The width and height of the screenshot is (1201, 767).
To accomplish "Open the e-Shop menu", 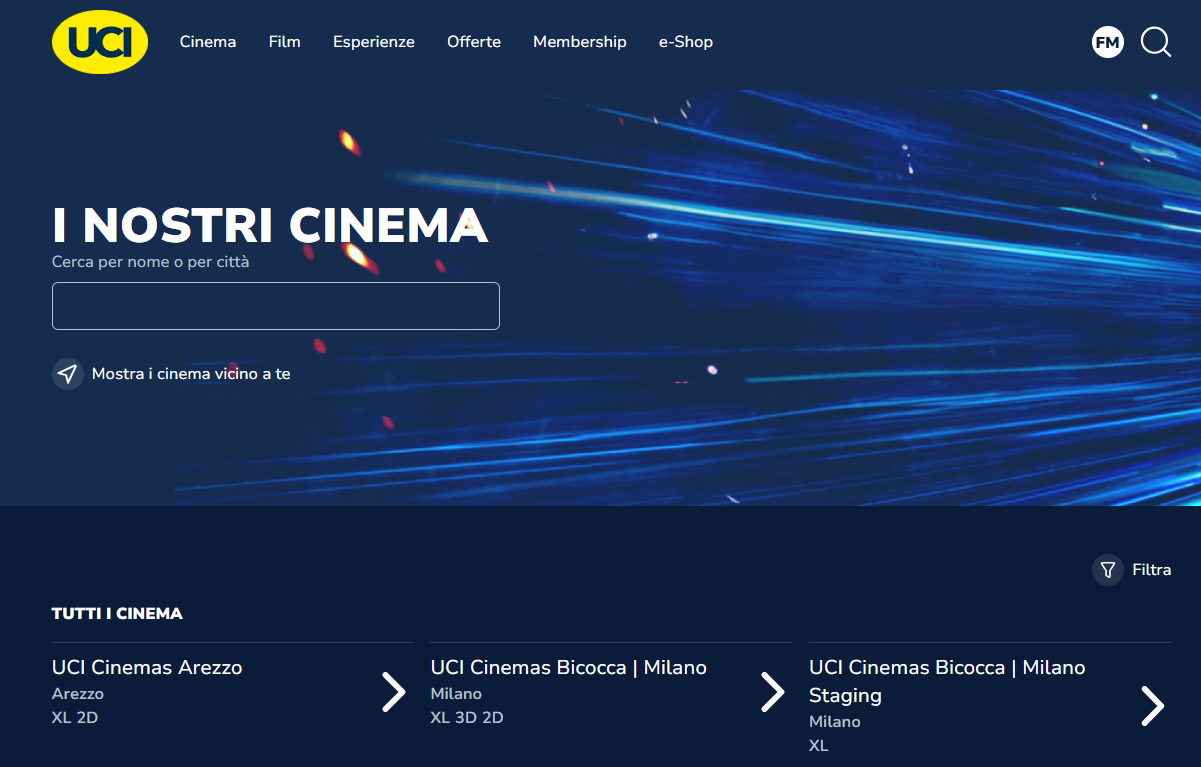I will pos(686,42).
